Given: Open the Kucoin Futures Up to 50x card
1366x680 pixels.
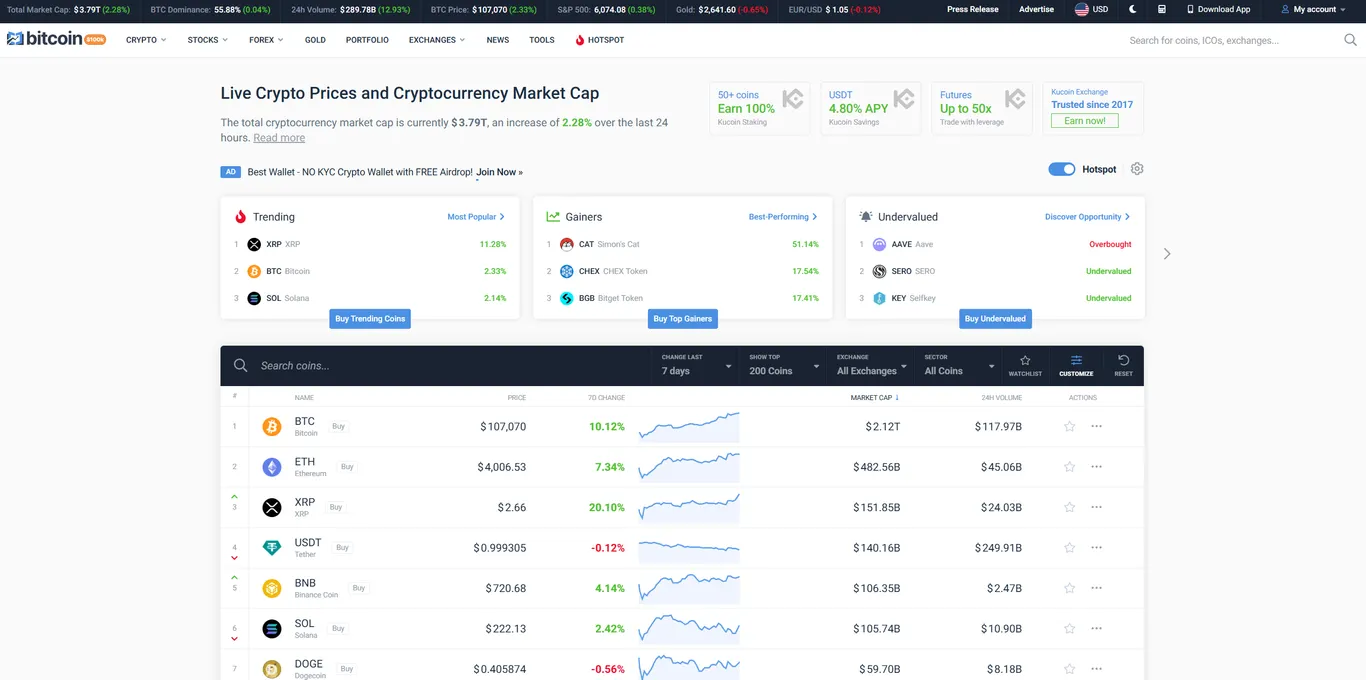Looking at the screenshot, I should pos(982,108).
